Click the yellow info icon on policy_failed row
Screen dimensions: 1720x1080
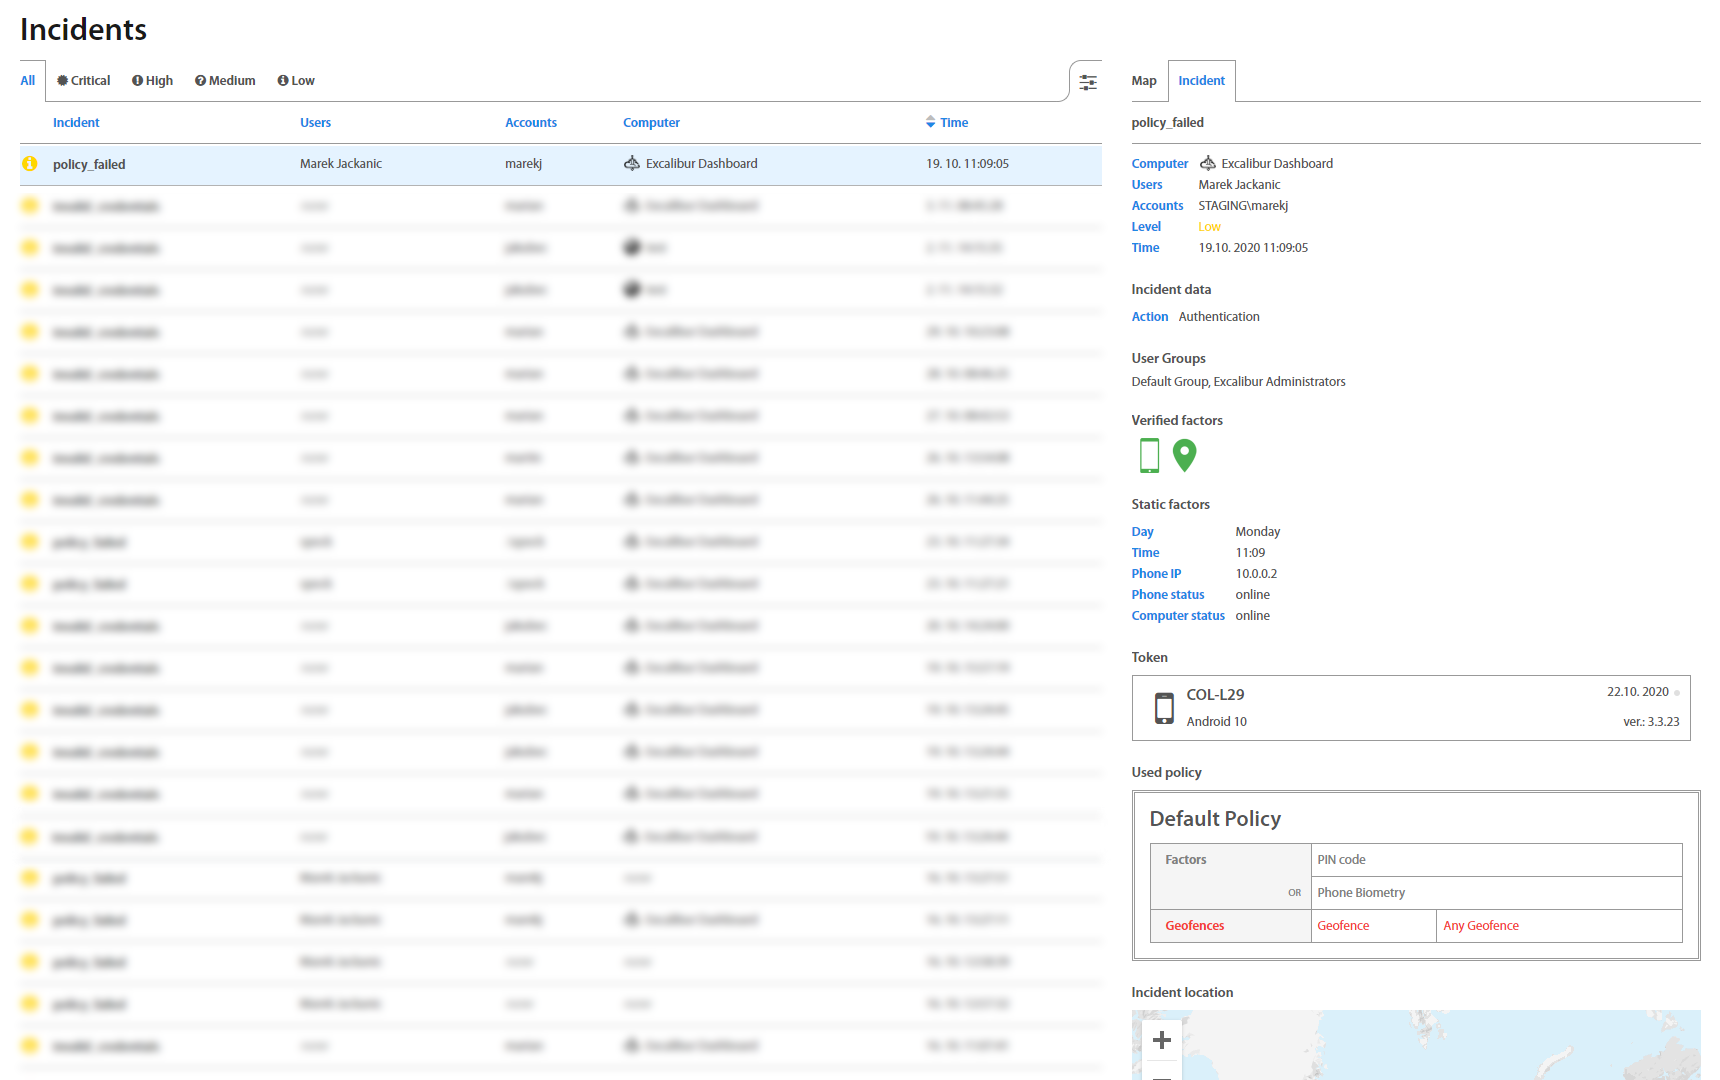pyautogui.click(x=30, y=164)
